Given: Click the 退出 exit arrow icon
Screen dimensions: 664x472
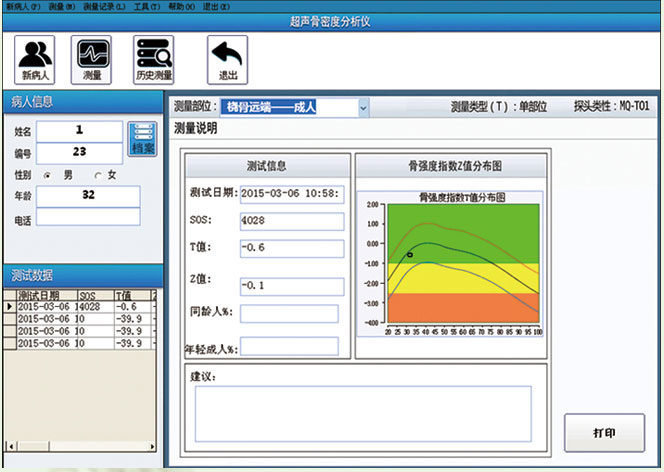Looking at the screenshot, I should click(x=227, y=59).
